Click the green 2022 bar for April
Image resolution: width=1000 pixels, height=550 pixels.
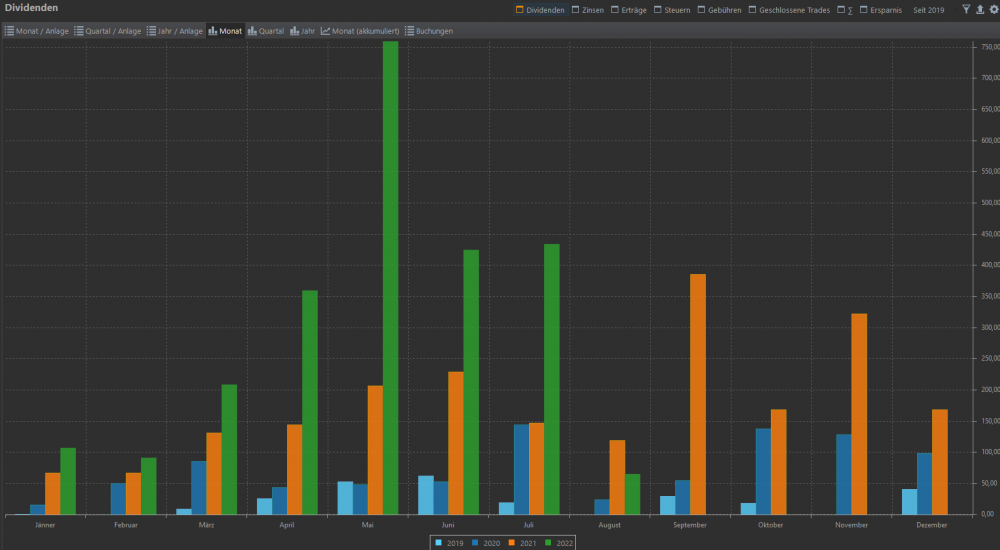click(x=310, y=403)
